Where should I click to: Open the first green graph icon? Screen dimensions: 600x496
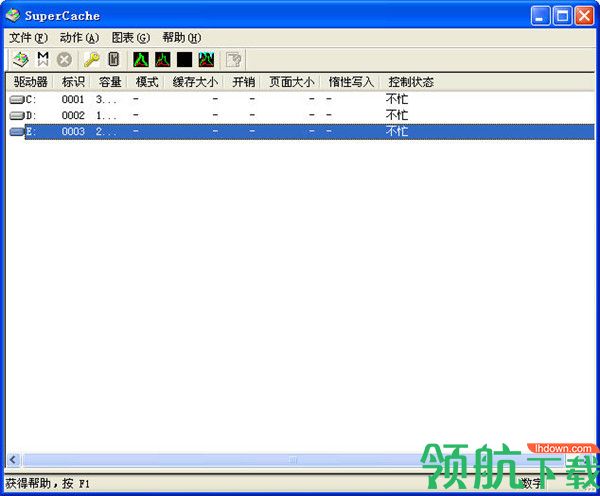pyautogui.click(x=141, y=60)
